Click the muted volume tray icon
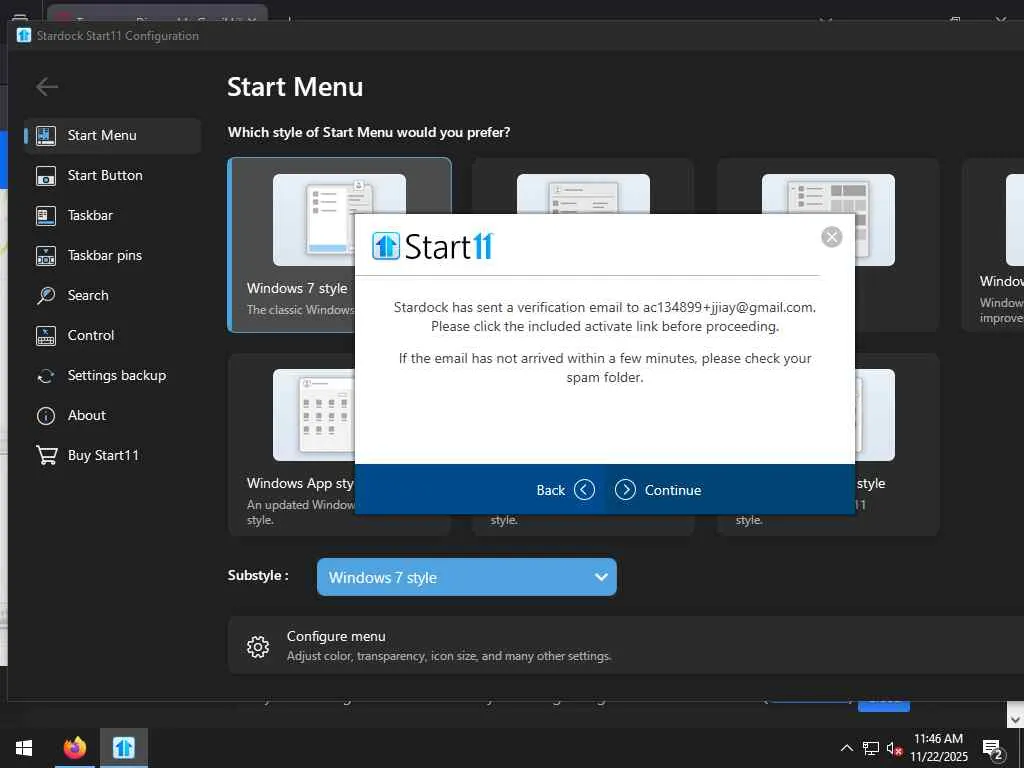The height and width of the screenshot is (768, 1024). click(x=894, y=748)
